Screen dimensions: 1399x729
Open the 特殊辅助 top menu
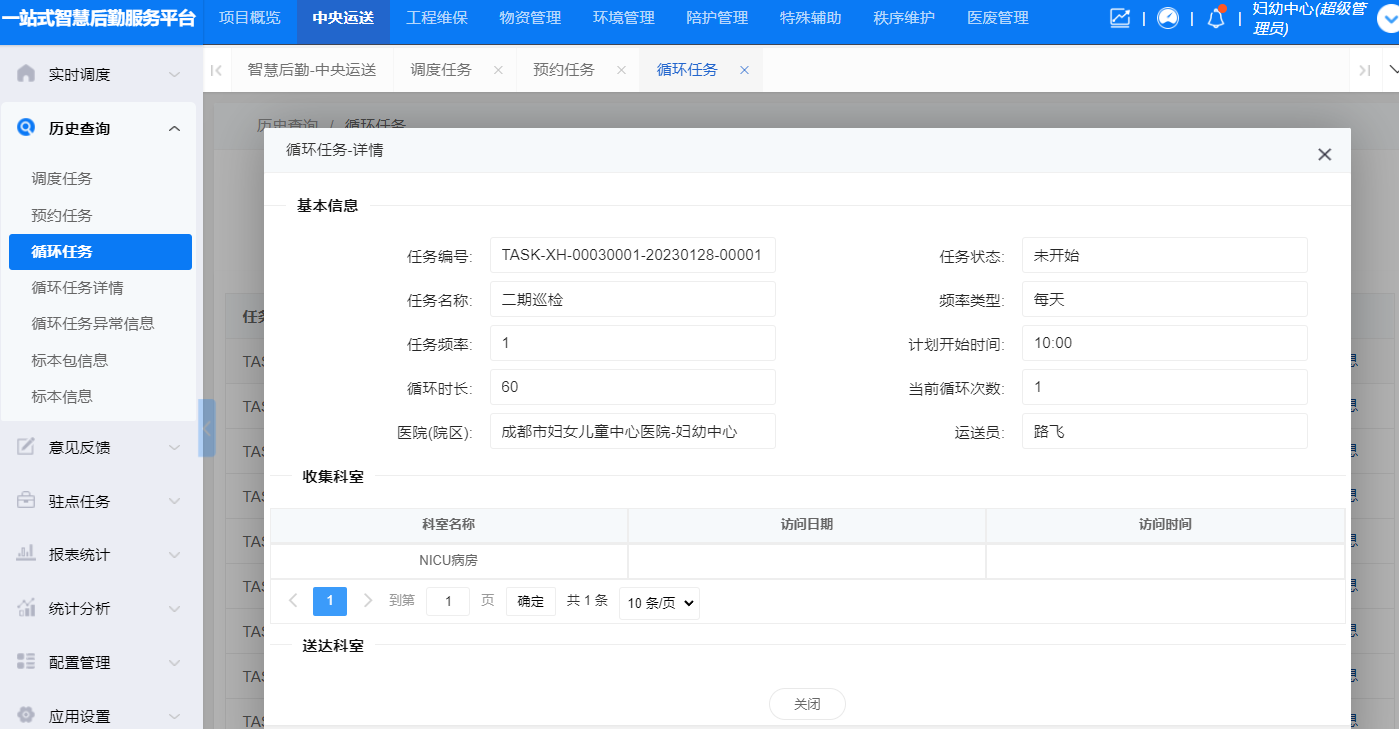[811, 18]
